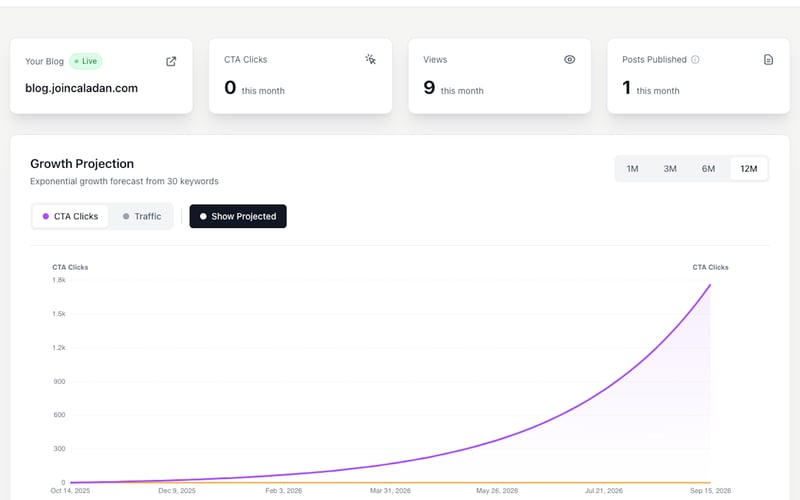The width and height of the screenshot is (800, 500).
Task: Click the Views stat card
Action: click(x=500, y=76)
